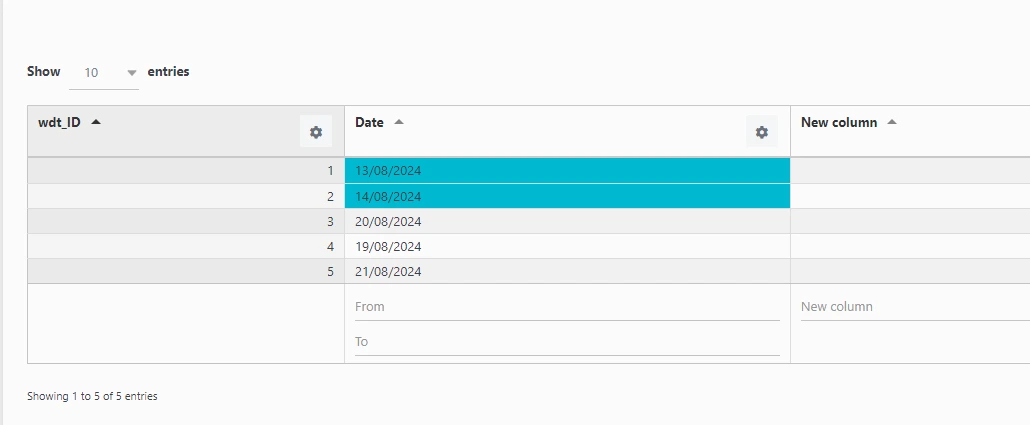Image resolution: width=1030 pixels, height=425 pixels.
Task: Click the wdt_ID column header label
Action: (59, 122)
